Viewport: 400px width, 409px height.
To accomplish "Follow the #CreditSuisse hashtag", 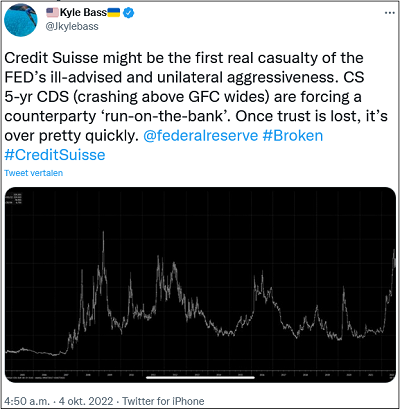I will coord(55,155).
